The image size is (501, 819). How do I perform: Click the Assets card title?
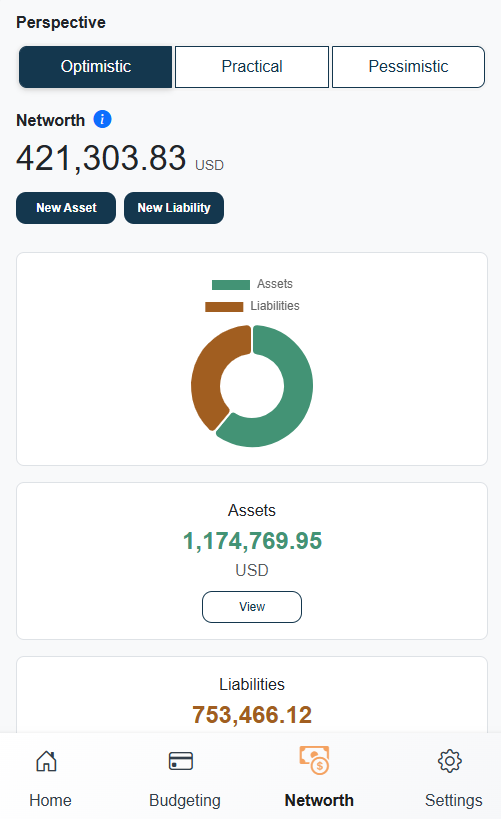coord(252,510)
